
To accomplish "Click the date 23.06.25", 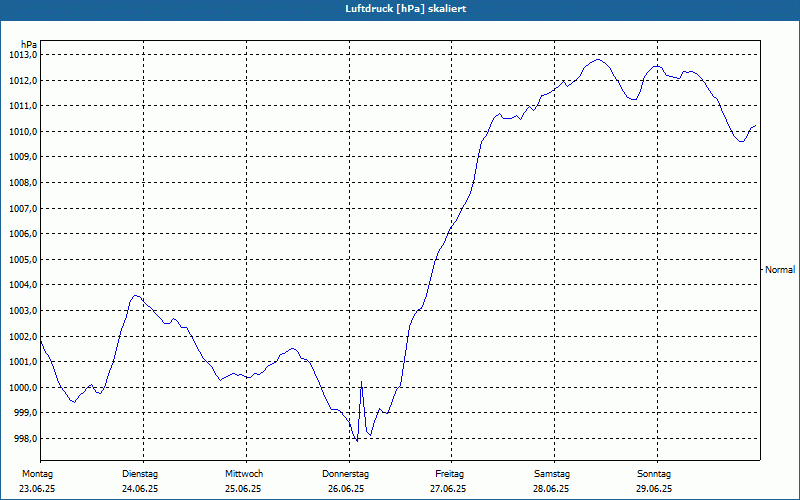I will (x=37, y=489).
